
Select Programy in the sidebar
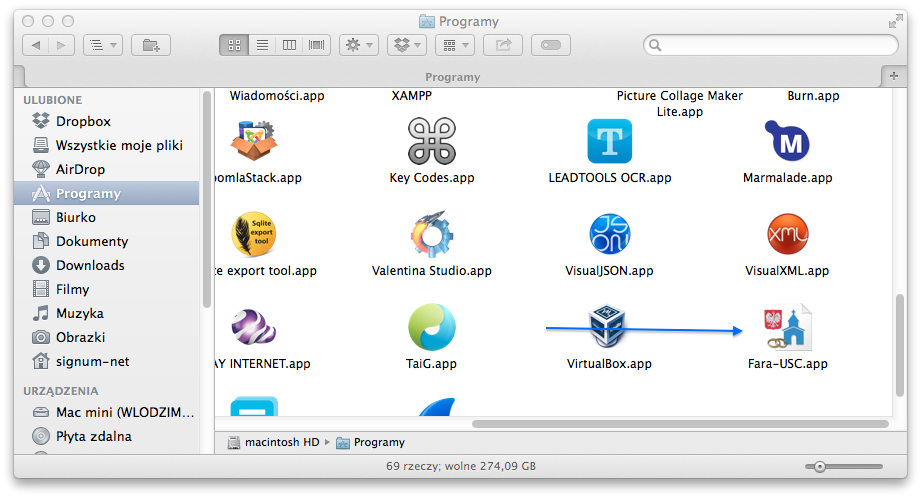click(x=108, y=193)
